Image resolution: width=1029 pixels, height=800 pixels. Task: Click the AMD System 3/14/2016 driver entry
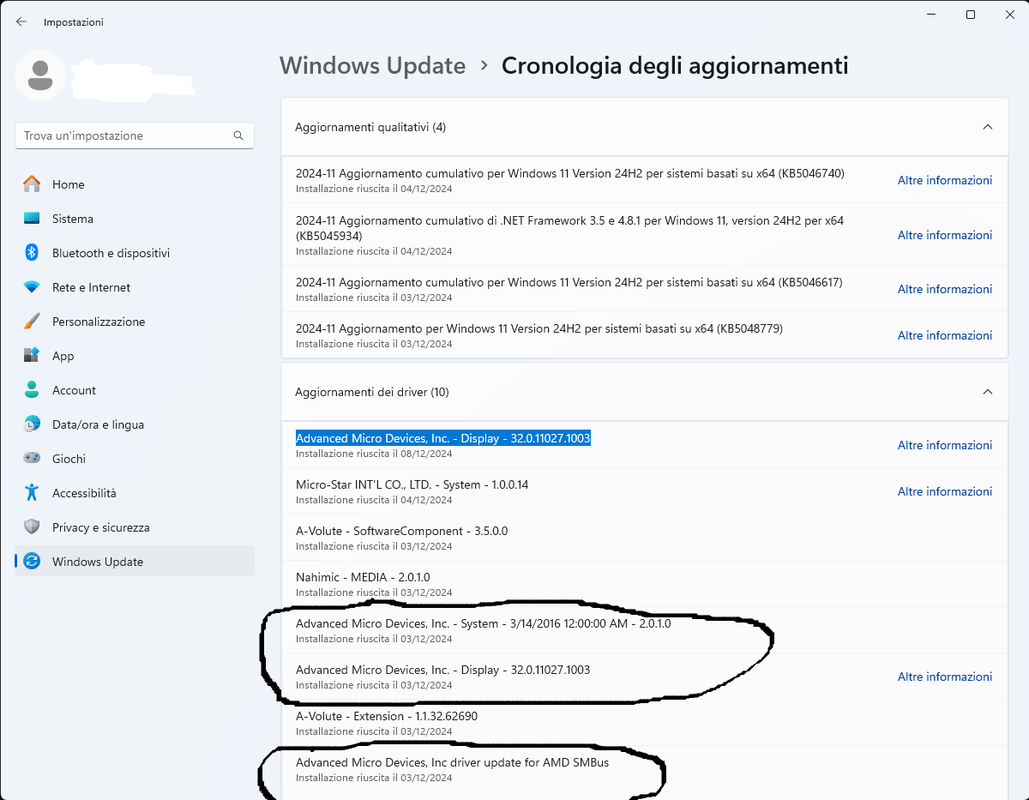pyautogui.click(x=644, y=630)
